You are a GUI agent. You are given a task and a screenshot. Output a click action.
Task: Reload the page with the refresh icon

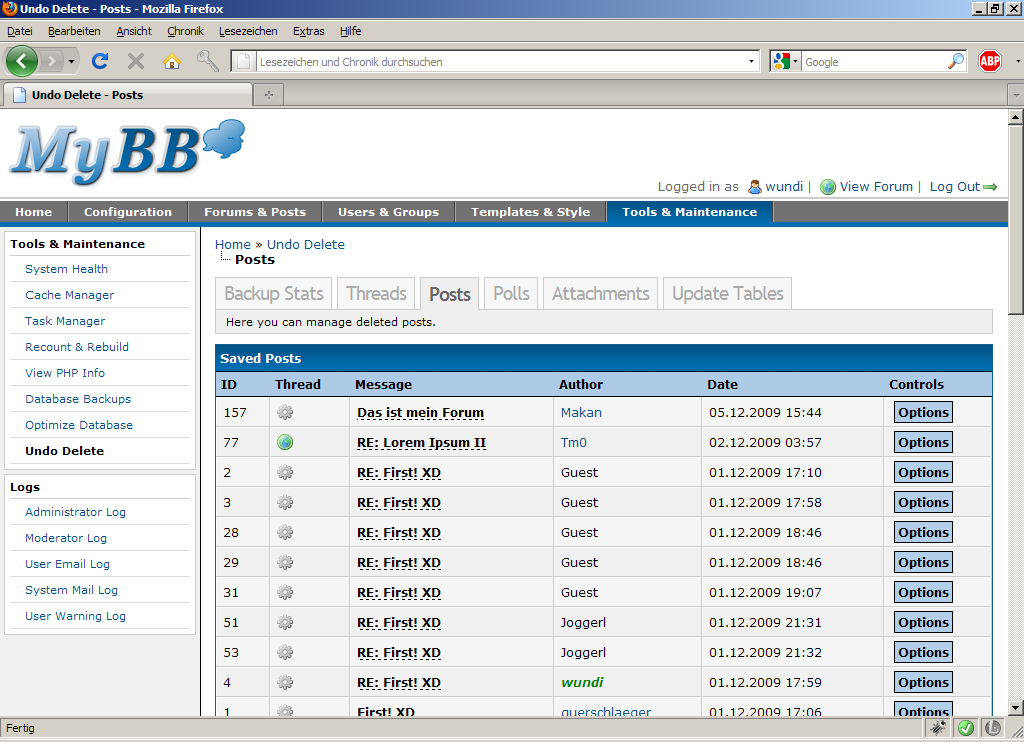[x=99, y=61]
